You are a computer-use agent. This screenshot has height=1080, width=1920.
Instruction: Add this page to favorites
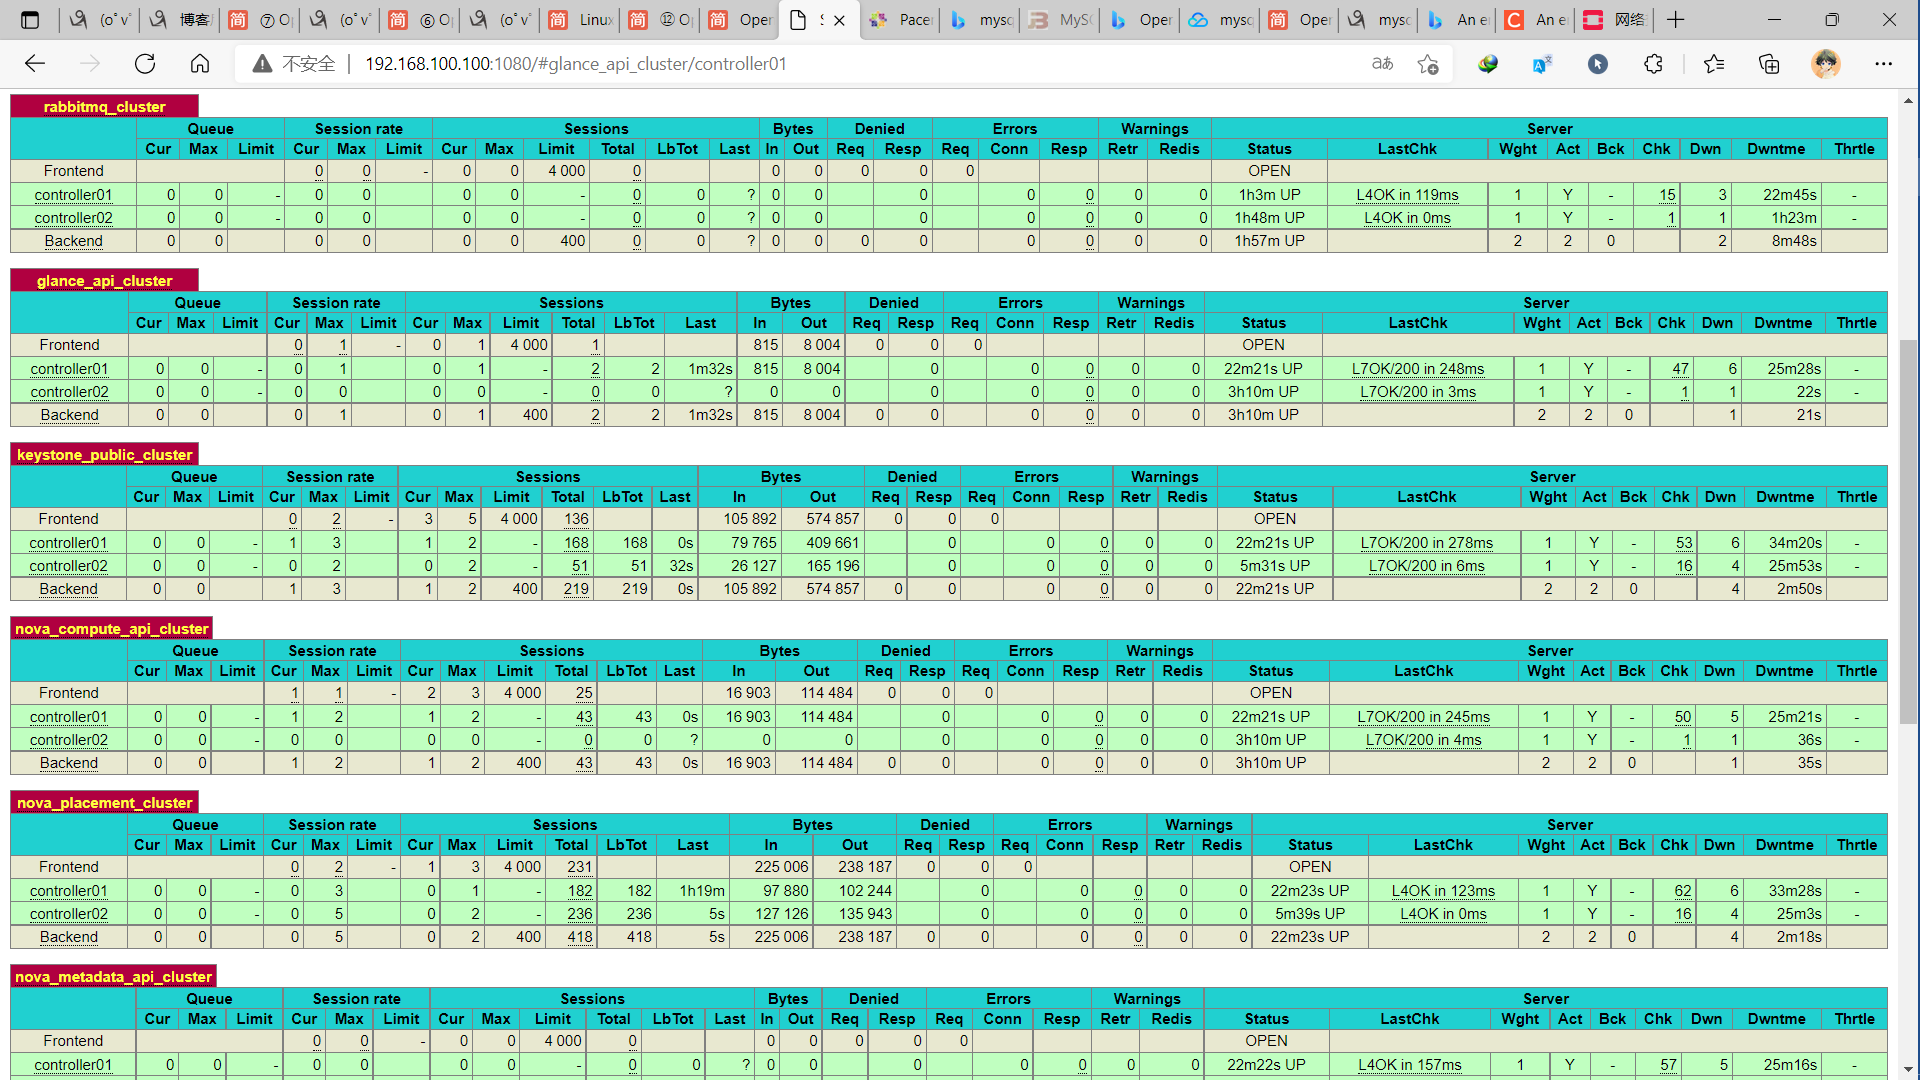[1428, 64]
